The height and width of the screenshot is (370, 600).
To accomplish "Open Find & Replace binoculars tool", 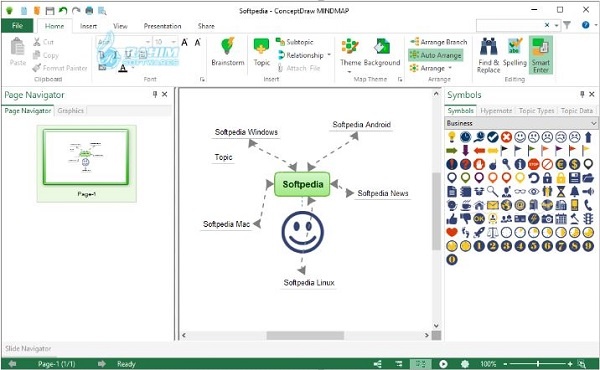I will coord(489,55).
